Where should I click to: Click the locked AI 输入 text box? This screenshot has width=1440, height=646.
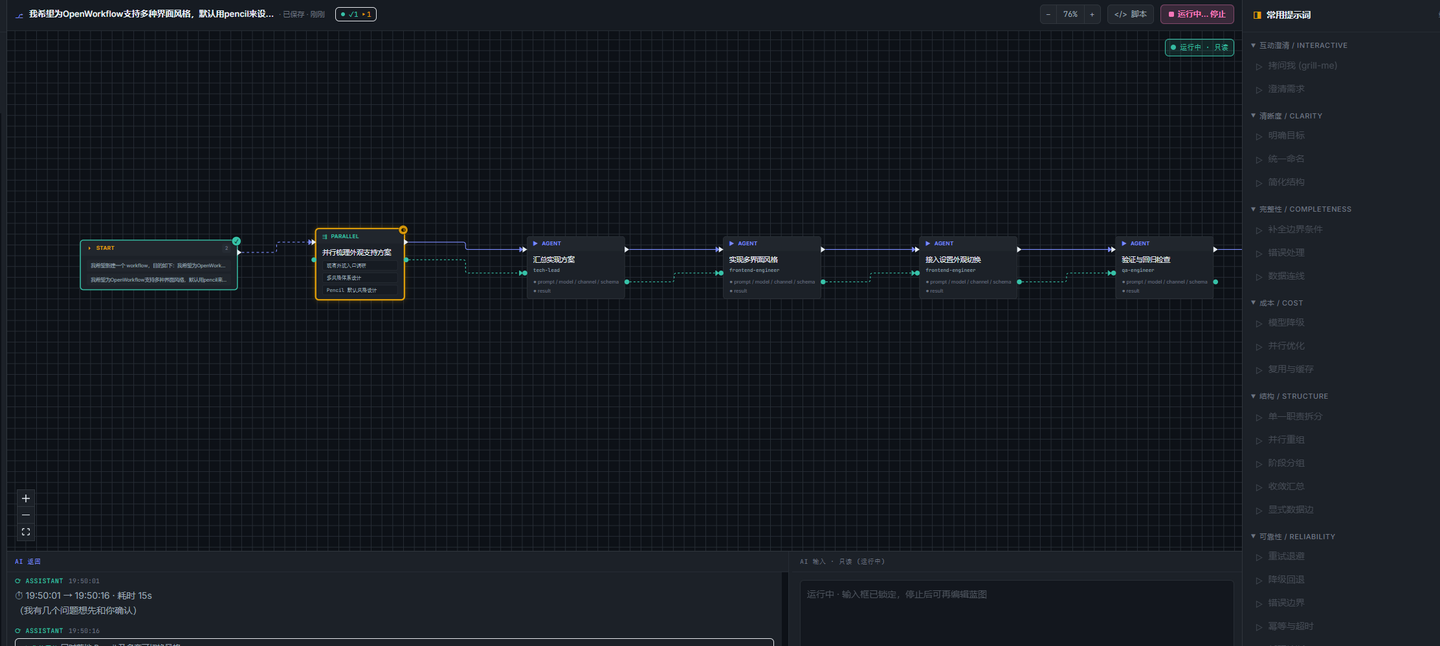(x=1016, y=613)
